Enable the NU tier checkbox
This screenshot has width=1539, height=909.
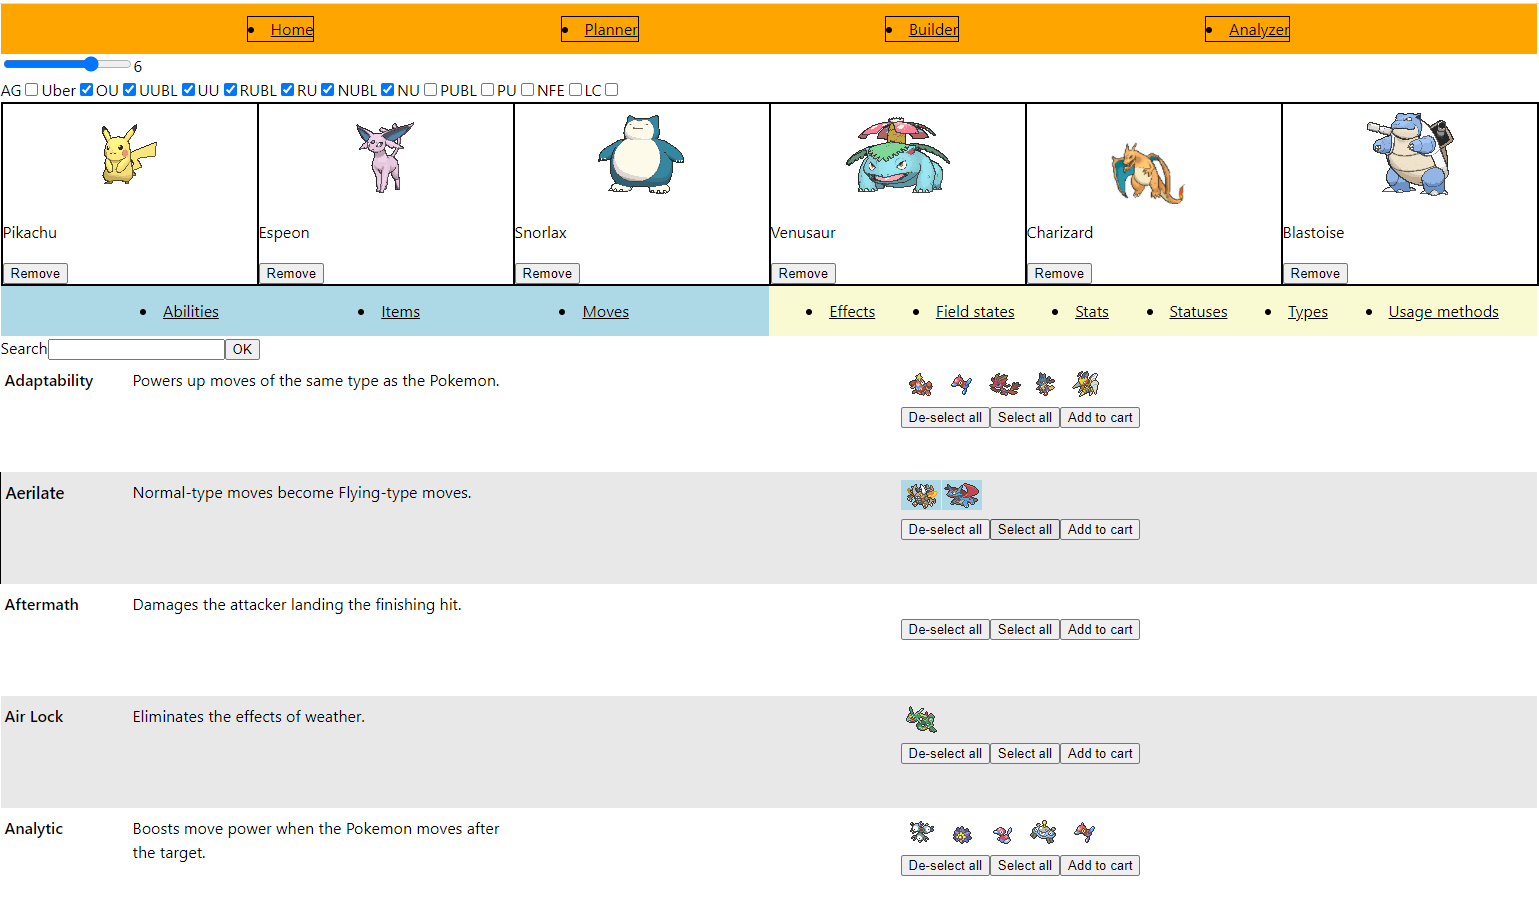[x=430, y=89]
